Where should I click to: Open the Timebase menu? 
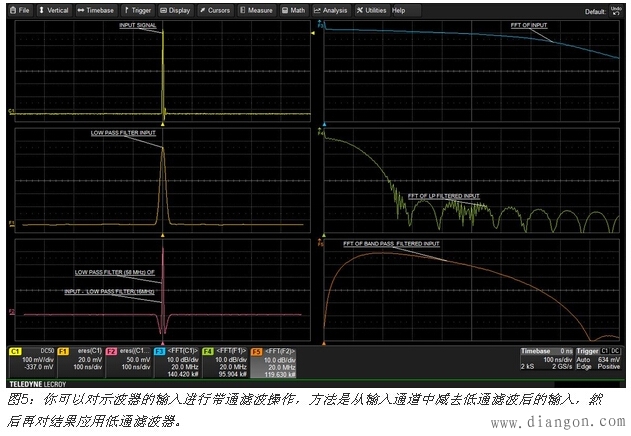coord(96,10)
